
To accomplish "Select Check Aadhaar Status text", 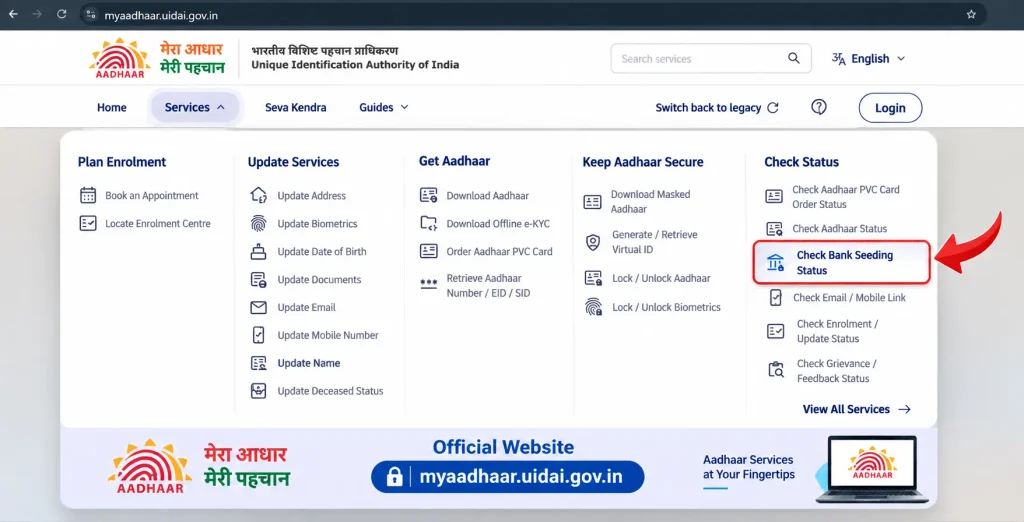I will click(x=840, y=229).
